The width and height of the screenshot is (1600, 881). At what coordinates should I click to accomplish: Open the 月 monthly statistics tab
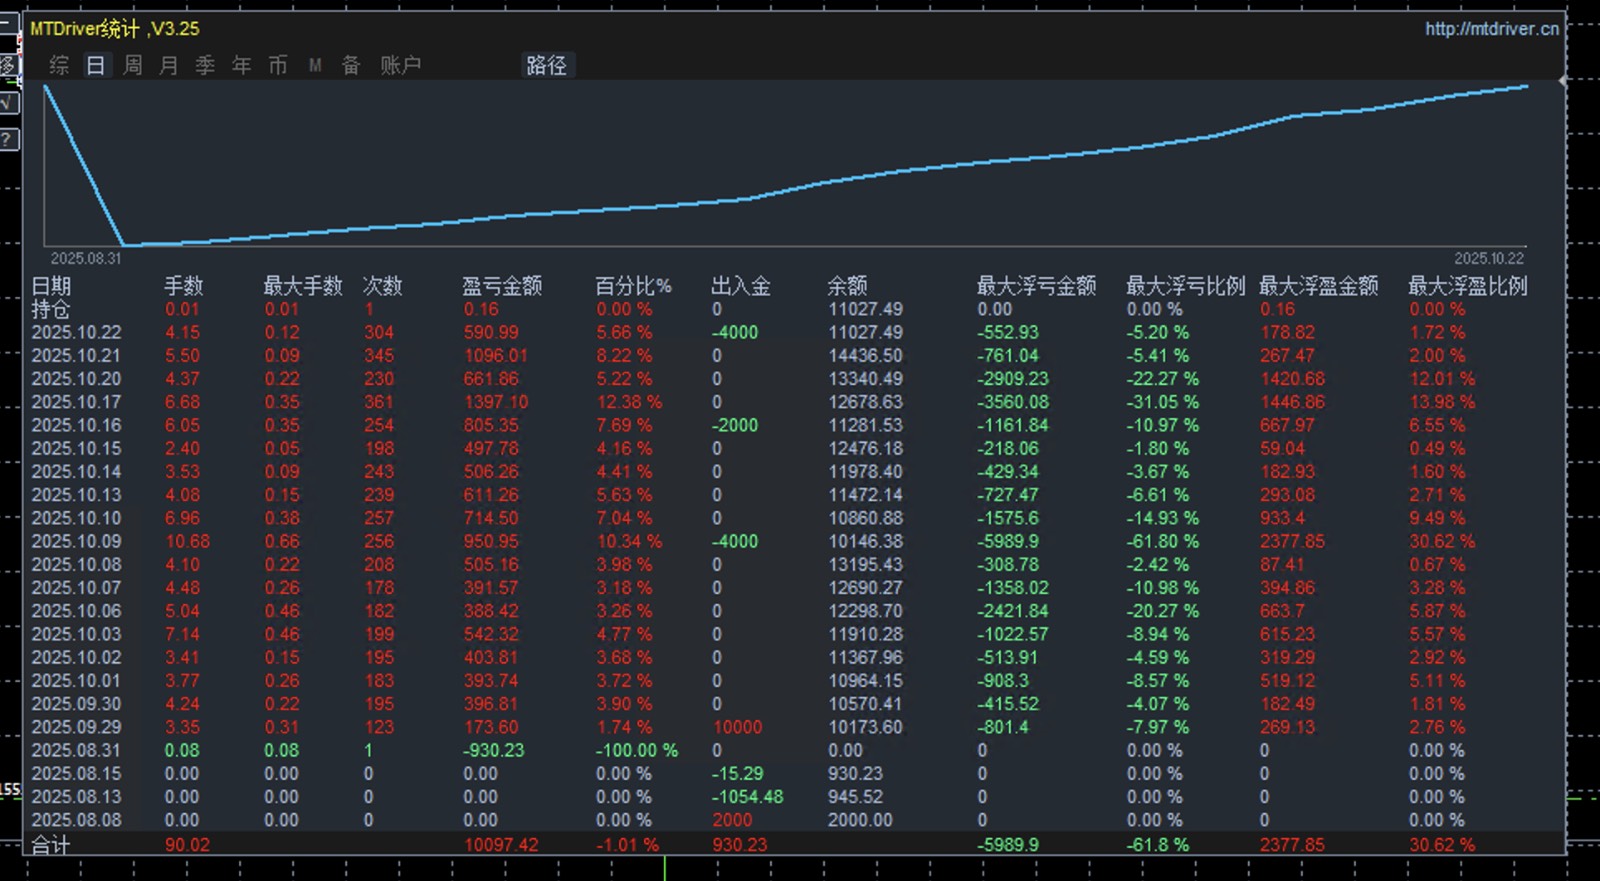(x=169, y=66)
